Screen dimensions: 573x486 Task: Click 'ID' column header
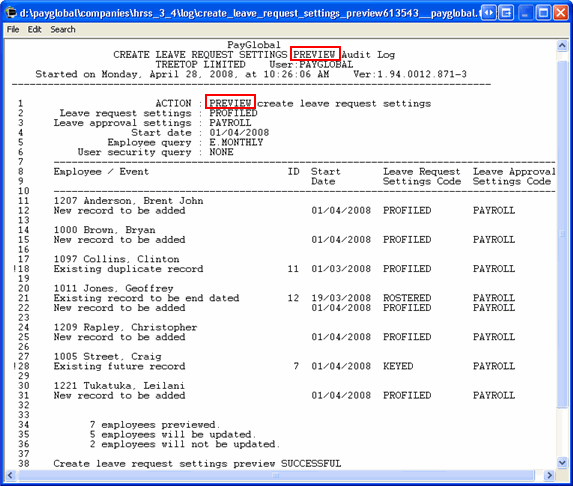[x=293, y=172]
